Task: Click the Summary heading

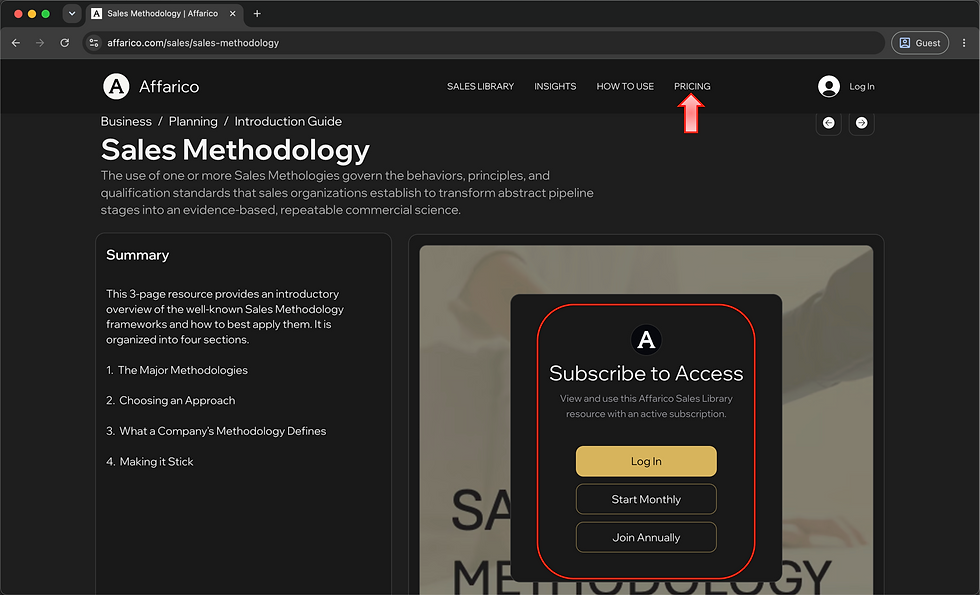Action: 138,255
